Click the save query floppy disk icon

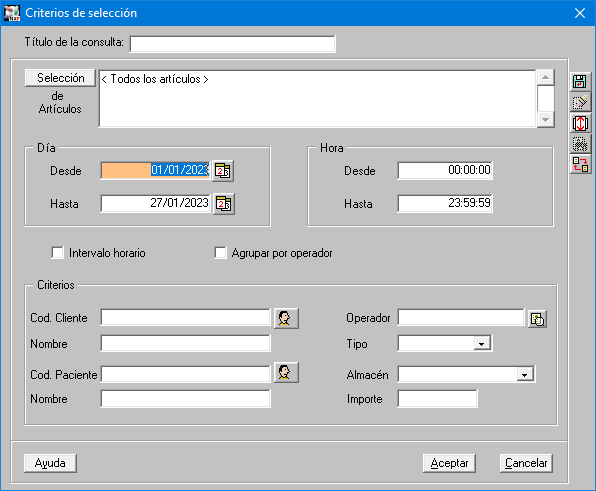580,81
